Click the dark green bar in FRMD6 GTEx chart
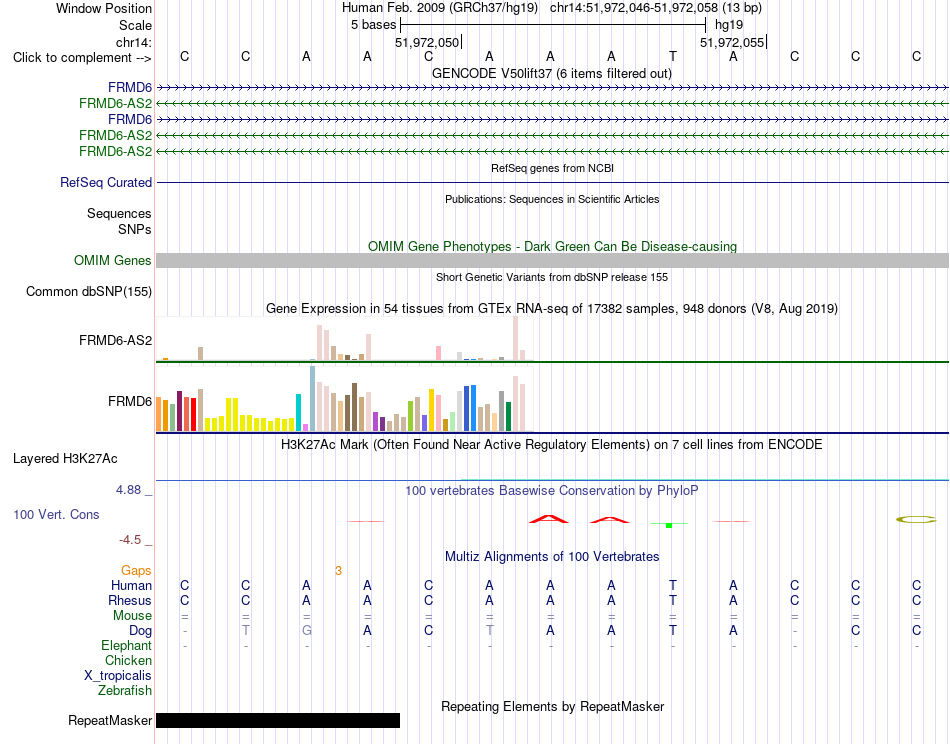 [508, 416]
